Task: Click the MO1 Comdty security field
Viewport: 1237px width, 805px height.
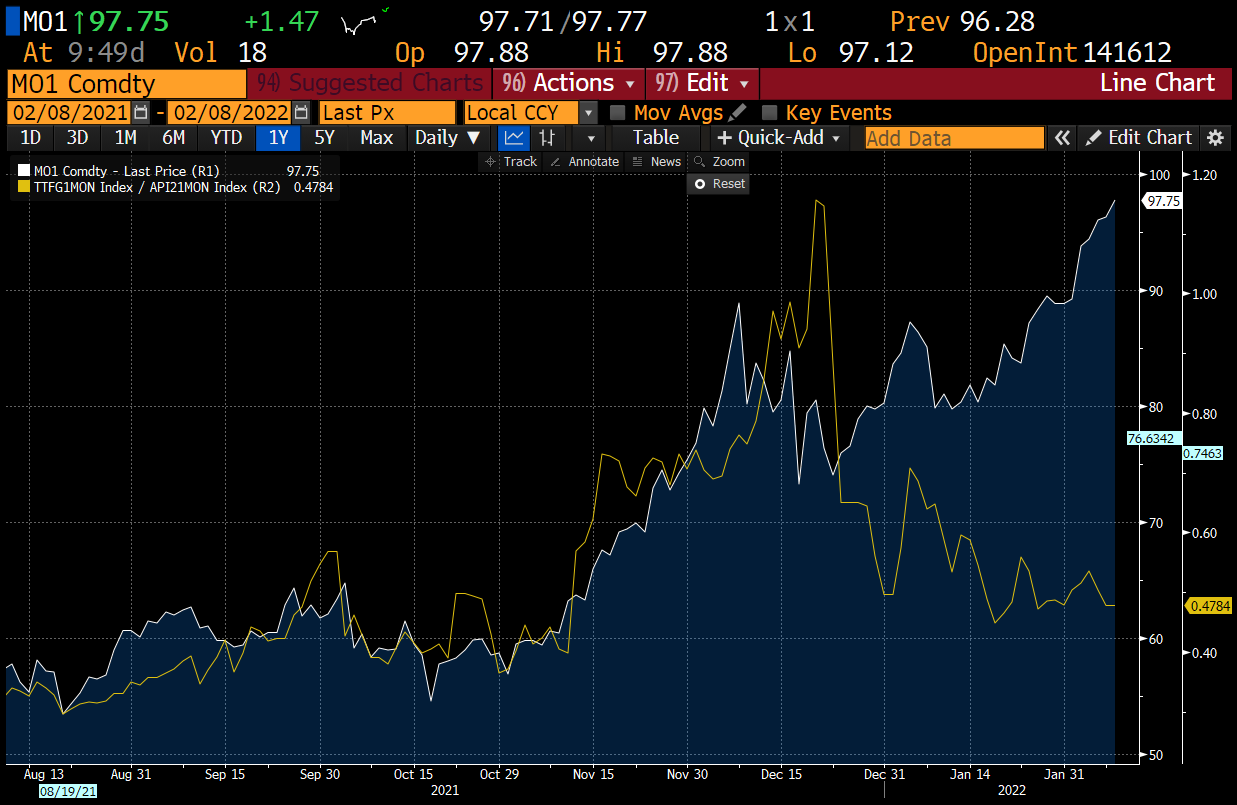Action: click(x=126, y=83)
